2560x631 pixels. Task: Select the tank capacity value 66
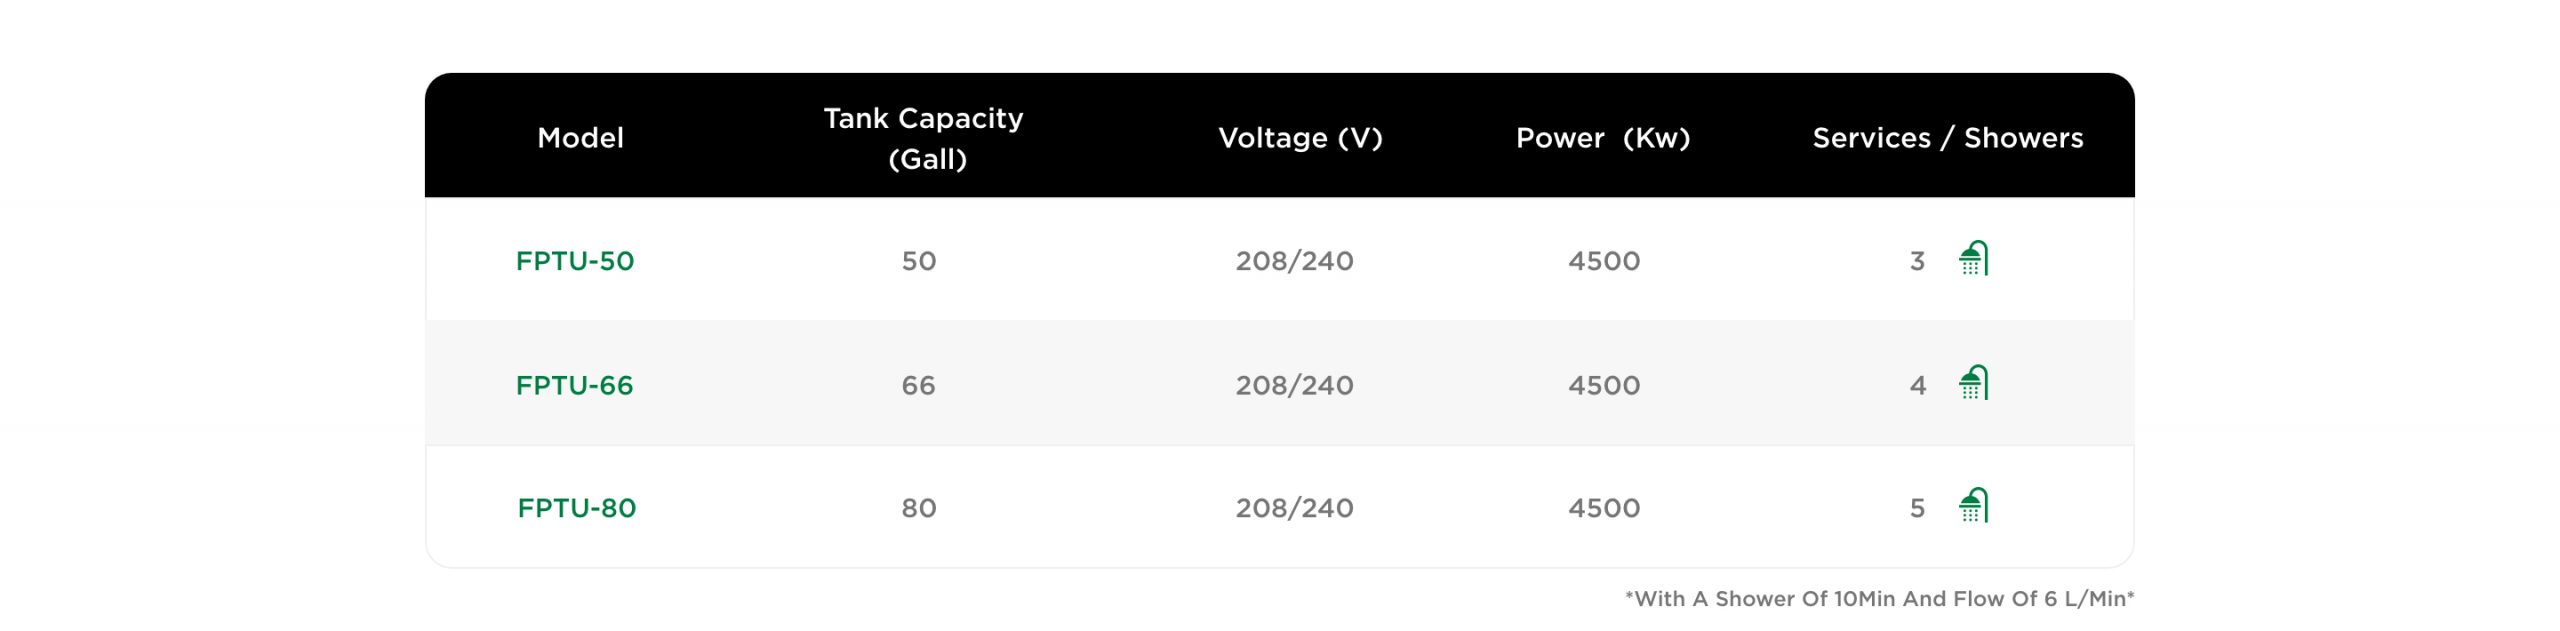coord(919,385)
